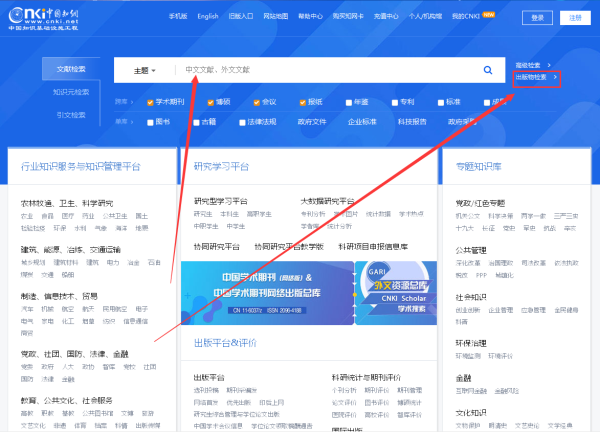Click the 电力 industry link
600x435 pixels.
tap(113, 262)
